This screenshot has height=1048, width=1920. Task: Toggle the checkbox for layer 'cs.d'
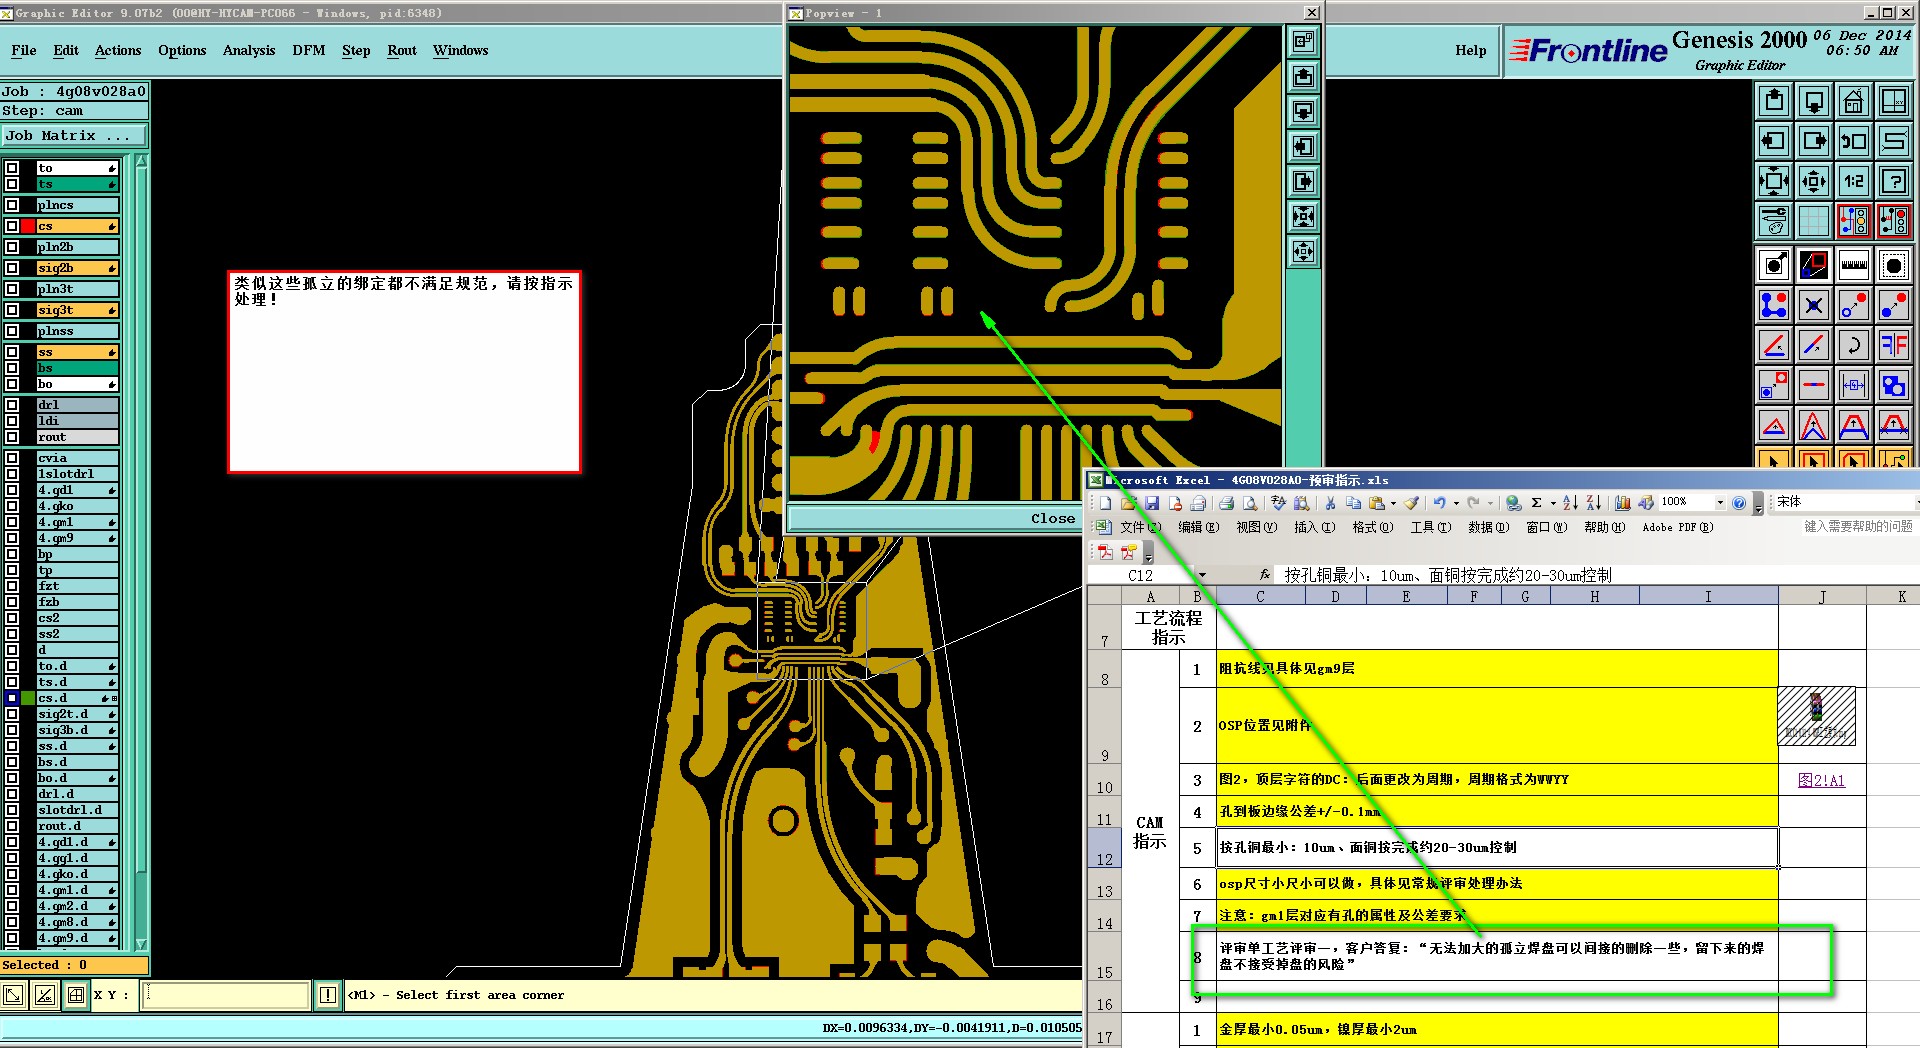pos(12,698)
